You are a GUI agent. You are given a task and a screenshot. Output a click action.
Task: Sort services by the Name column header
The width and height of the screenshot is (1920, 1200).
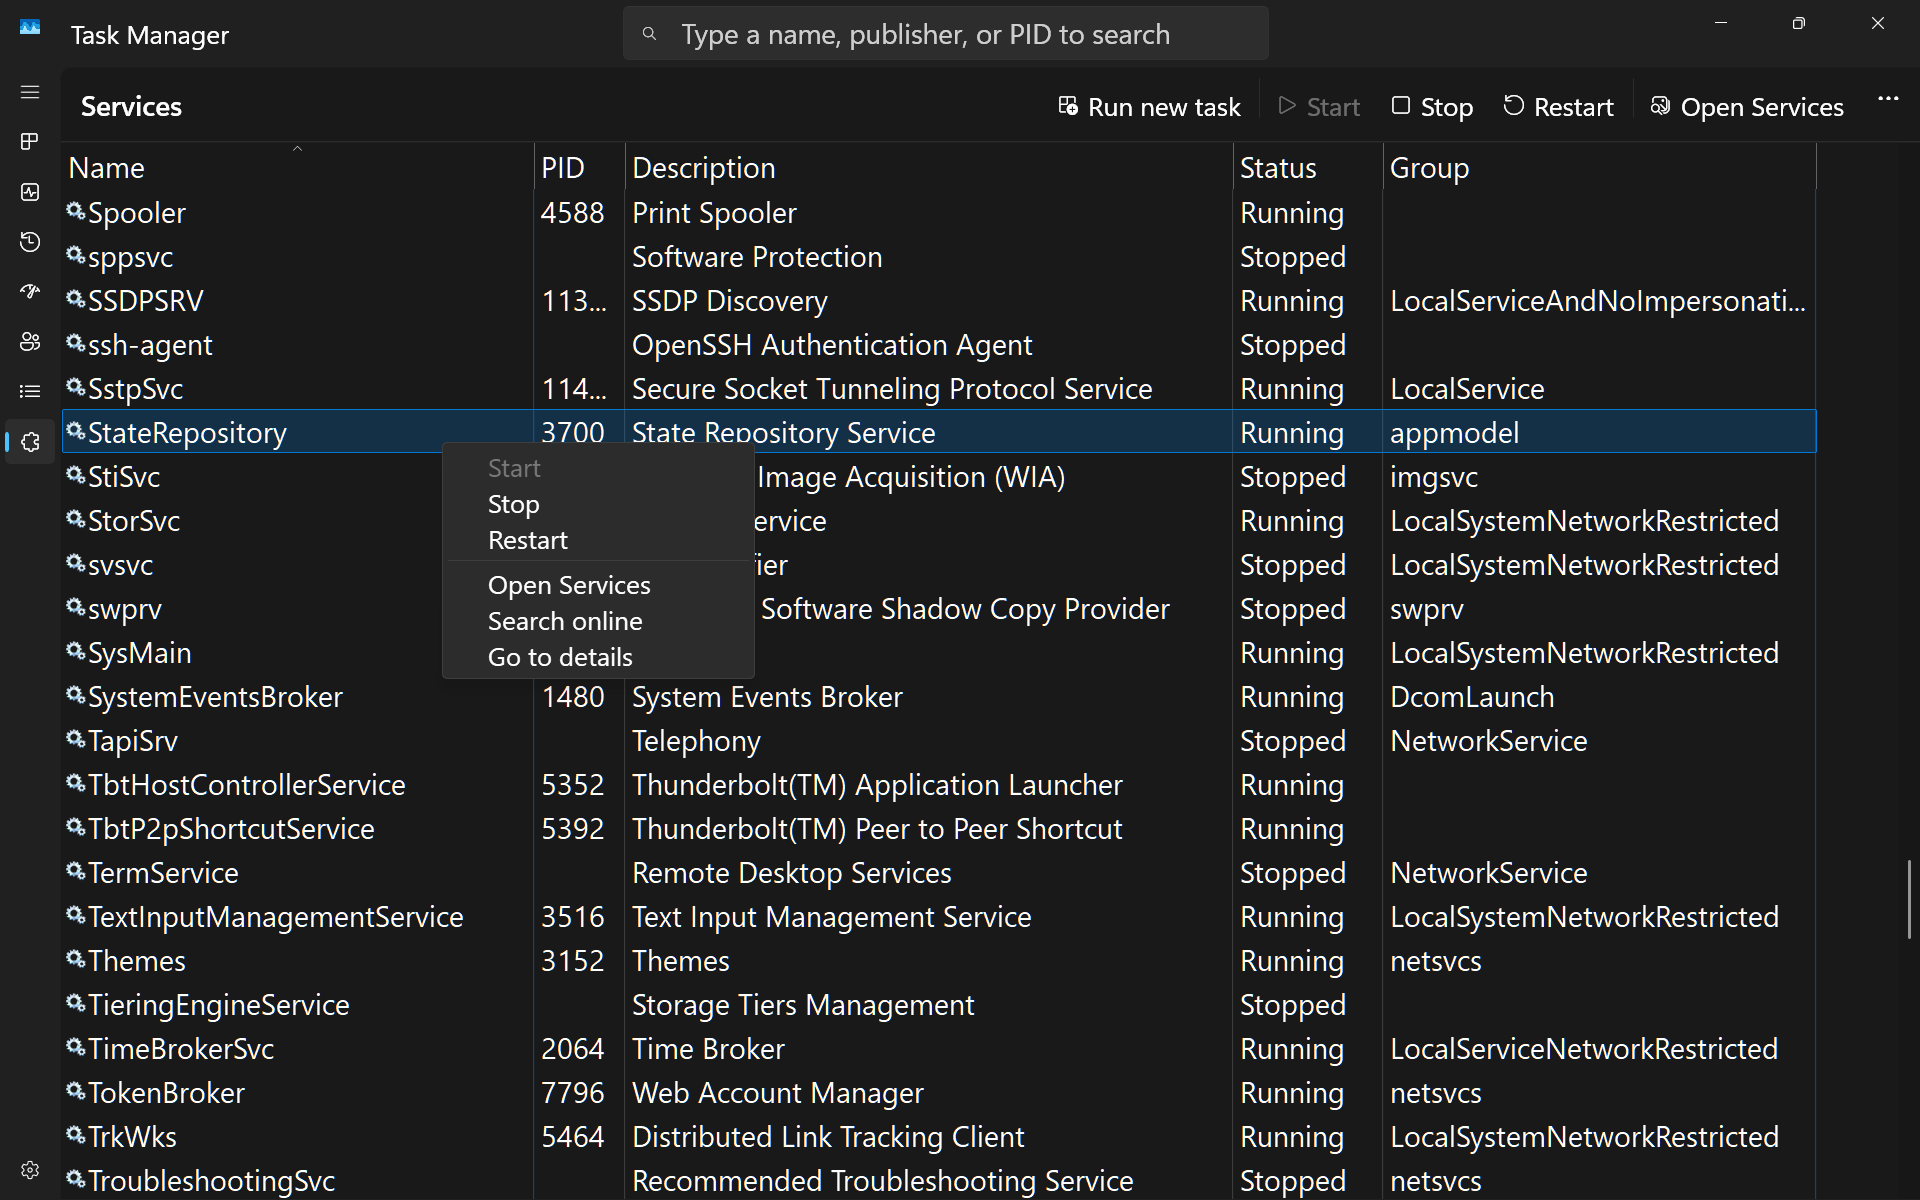[107, 168]
